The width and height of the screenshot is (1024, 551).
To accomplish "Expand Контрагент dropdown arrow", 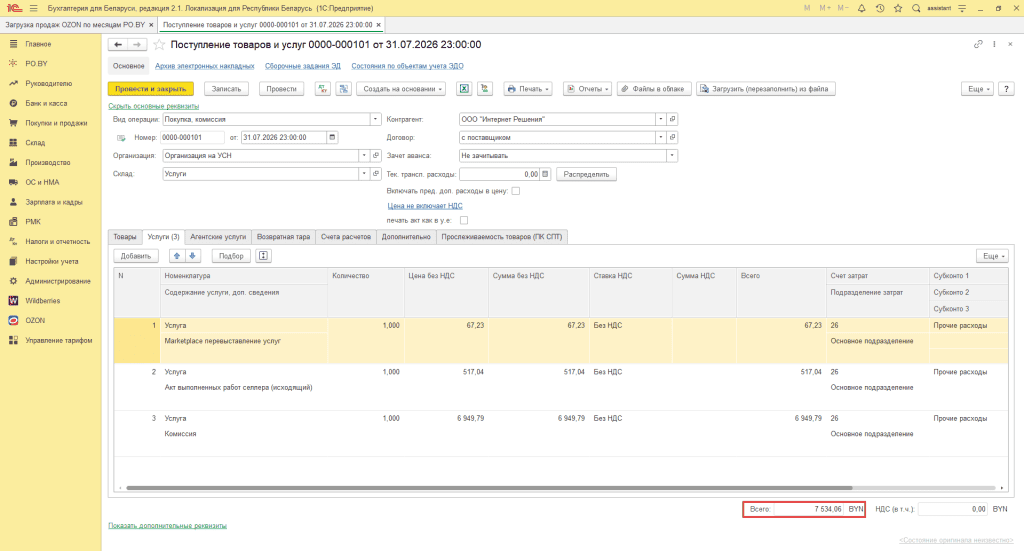I will pos(661,119).
